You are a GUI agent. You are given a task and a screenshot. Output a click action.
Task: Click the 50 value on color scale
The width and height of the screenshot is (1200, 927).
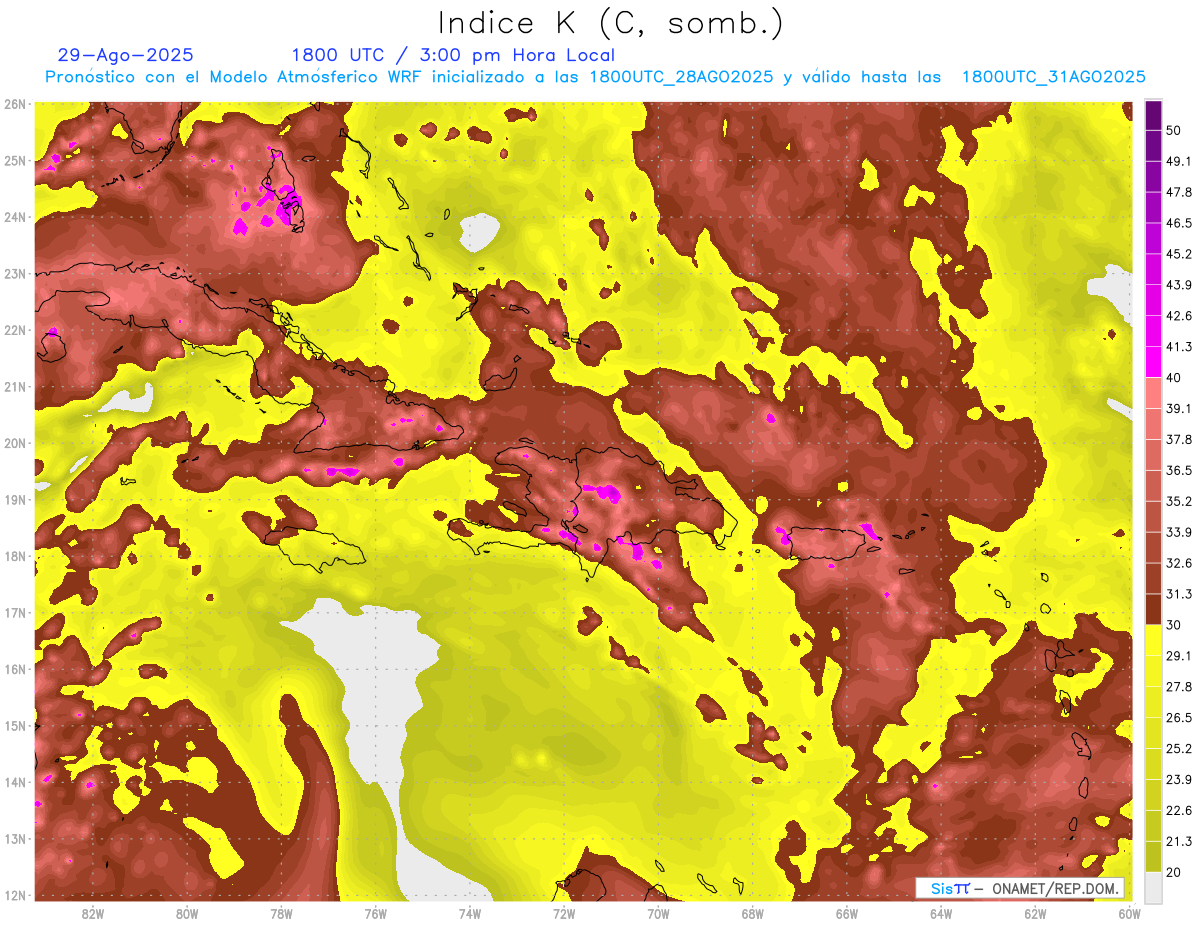pyautogui.click(x=1173, y=130)
